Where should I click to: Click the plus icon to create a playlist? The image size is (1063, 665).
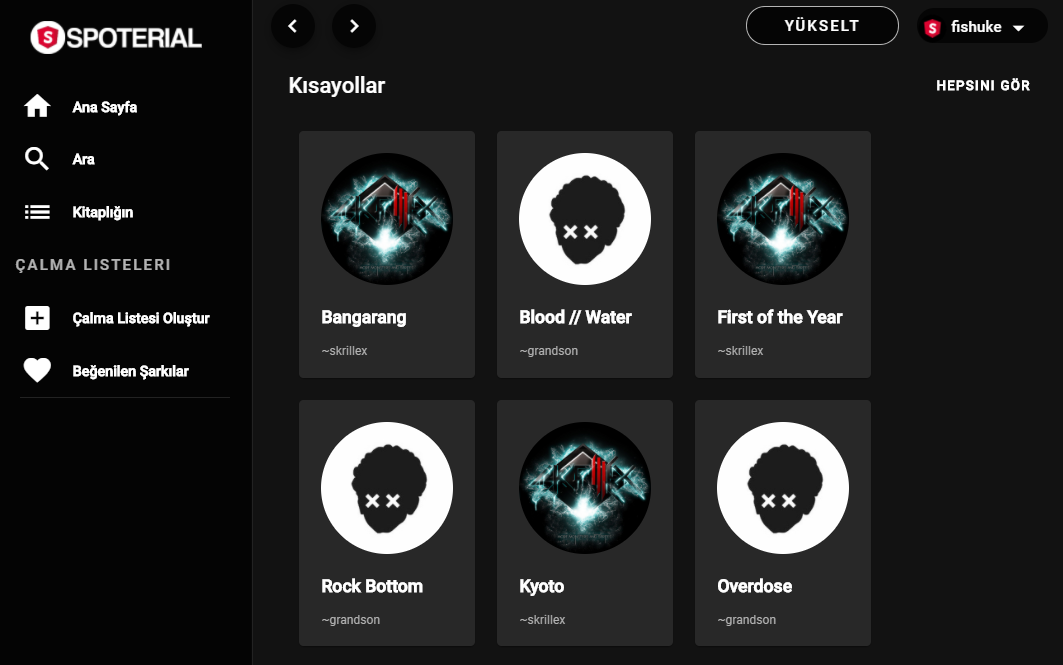point(37,317)
